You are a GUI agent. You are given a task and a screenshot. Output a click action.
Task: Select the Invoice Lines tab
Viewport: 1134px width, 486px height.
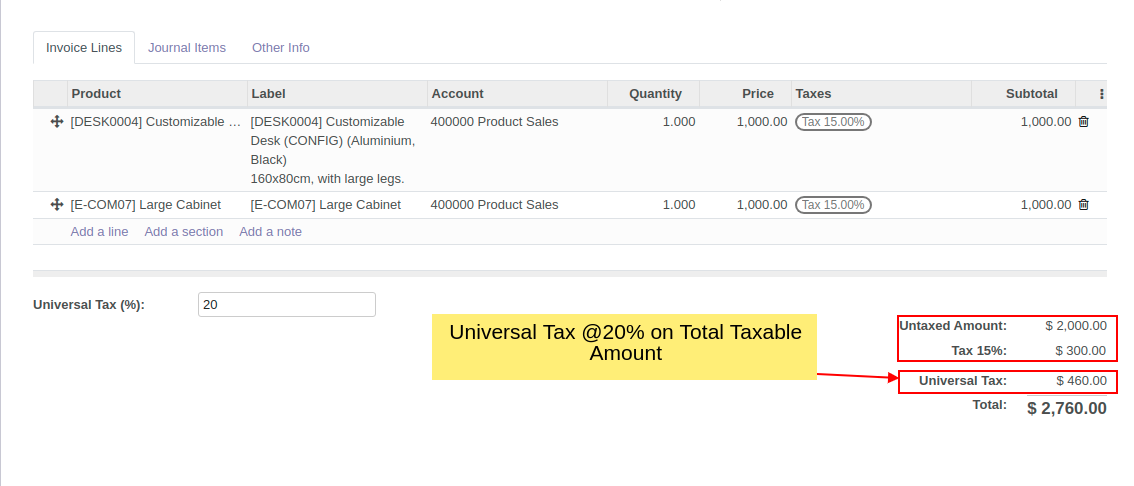click(84, 48)
